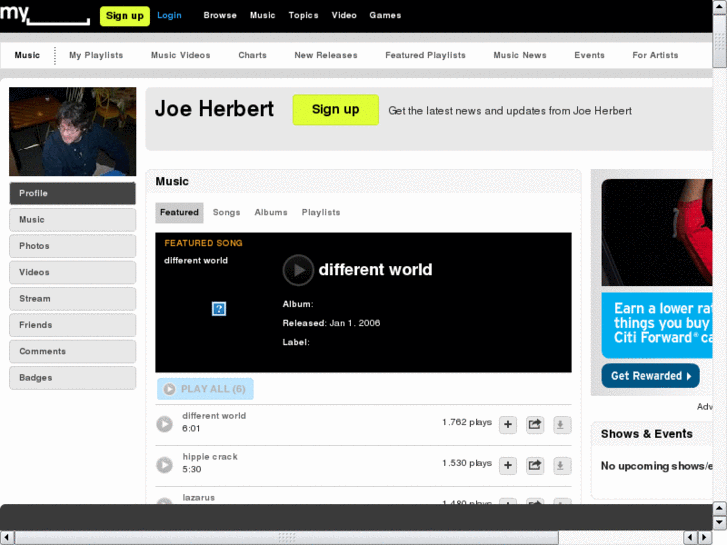Add hippie crack using the plus icon
The image size is (727, 545).
pos(508,466)
